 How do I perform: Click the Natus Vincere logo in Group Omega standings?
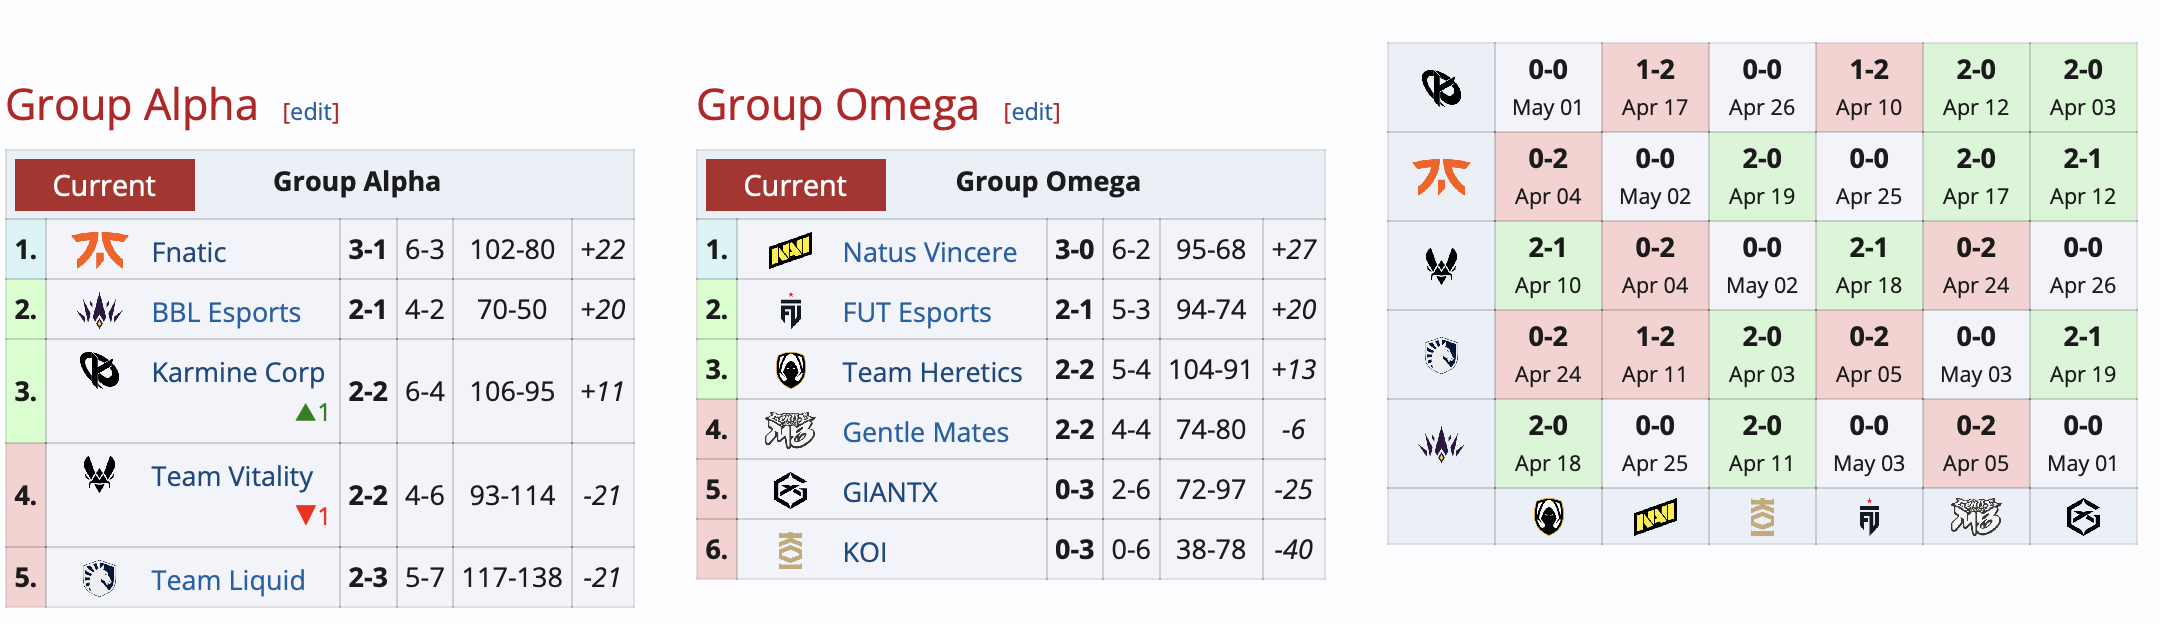(790, 250)
